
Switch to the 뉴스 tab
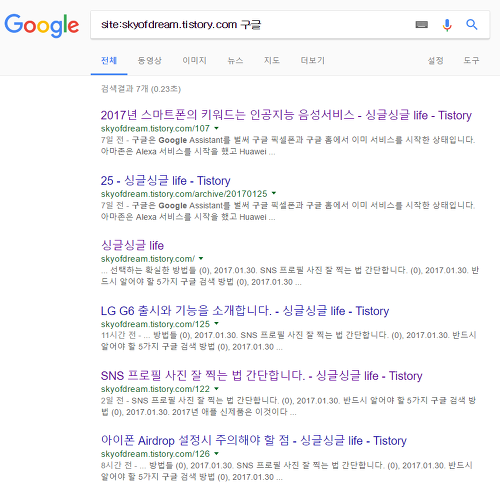235,60
